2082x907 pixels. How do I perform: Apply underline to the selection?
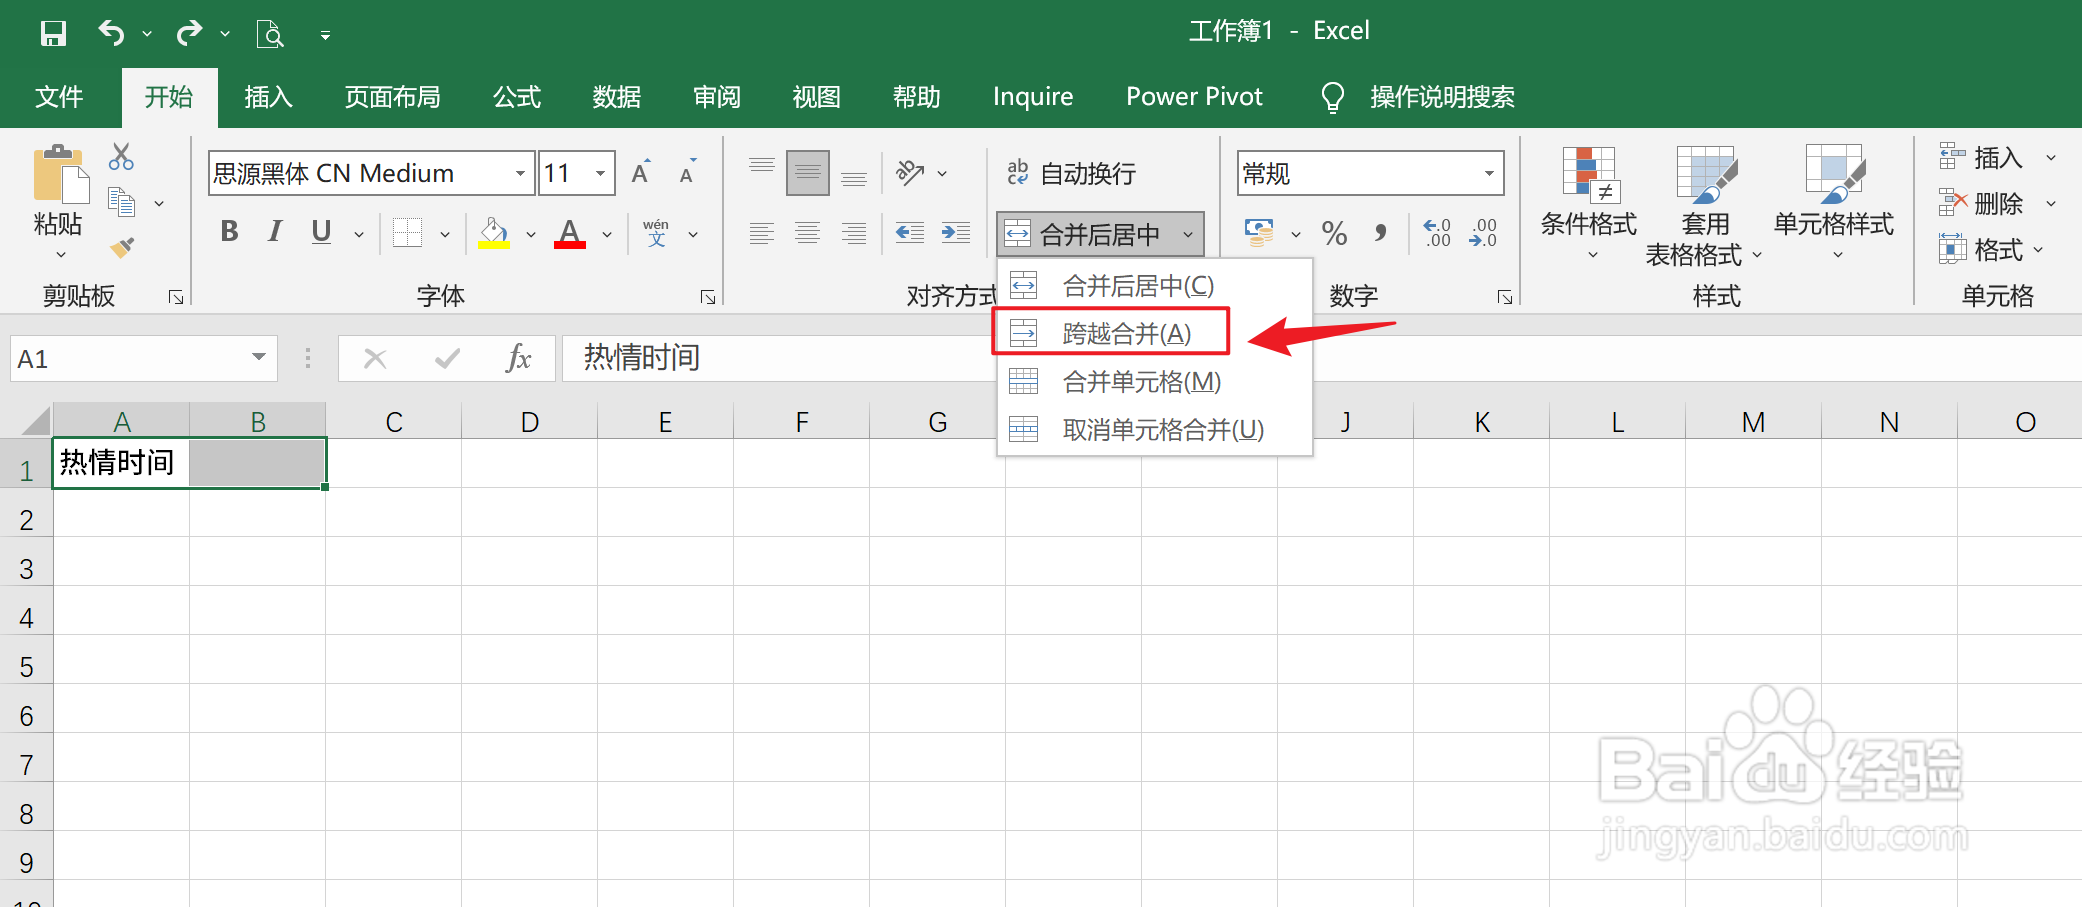point(319,232)
